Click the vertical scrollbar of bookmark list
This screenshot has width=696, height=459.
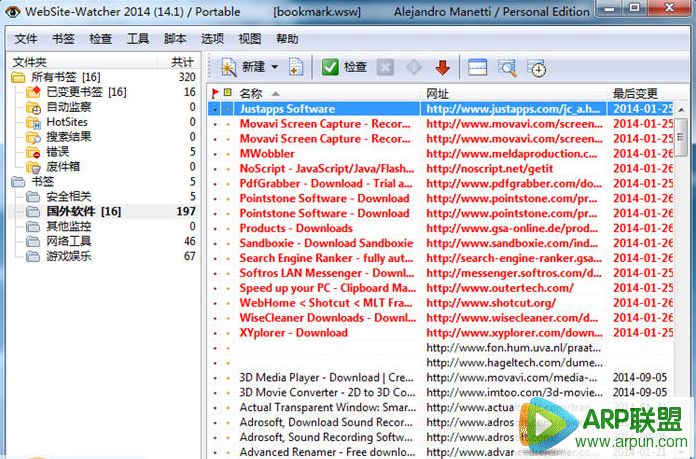click(x=681, y=250)
